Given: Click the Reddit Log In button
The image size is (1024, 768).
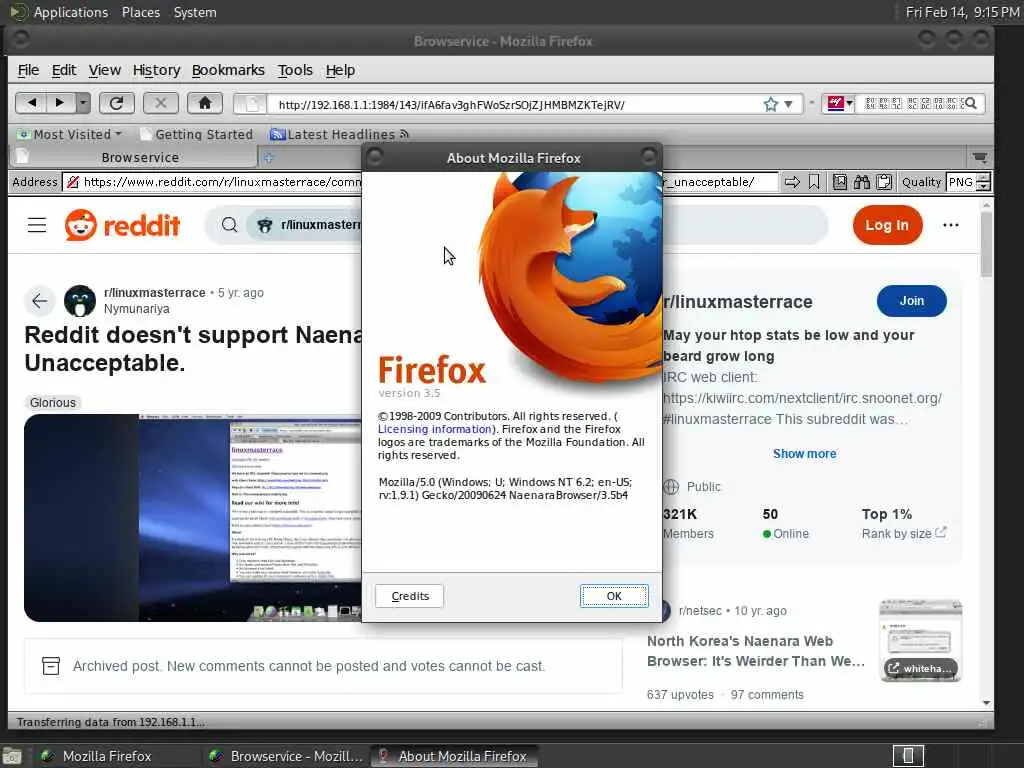Looking at the screenshot, I should click(x=887, y=225).
